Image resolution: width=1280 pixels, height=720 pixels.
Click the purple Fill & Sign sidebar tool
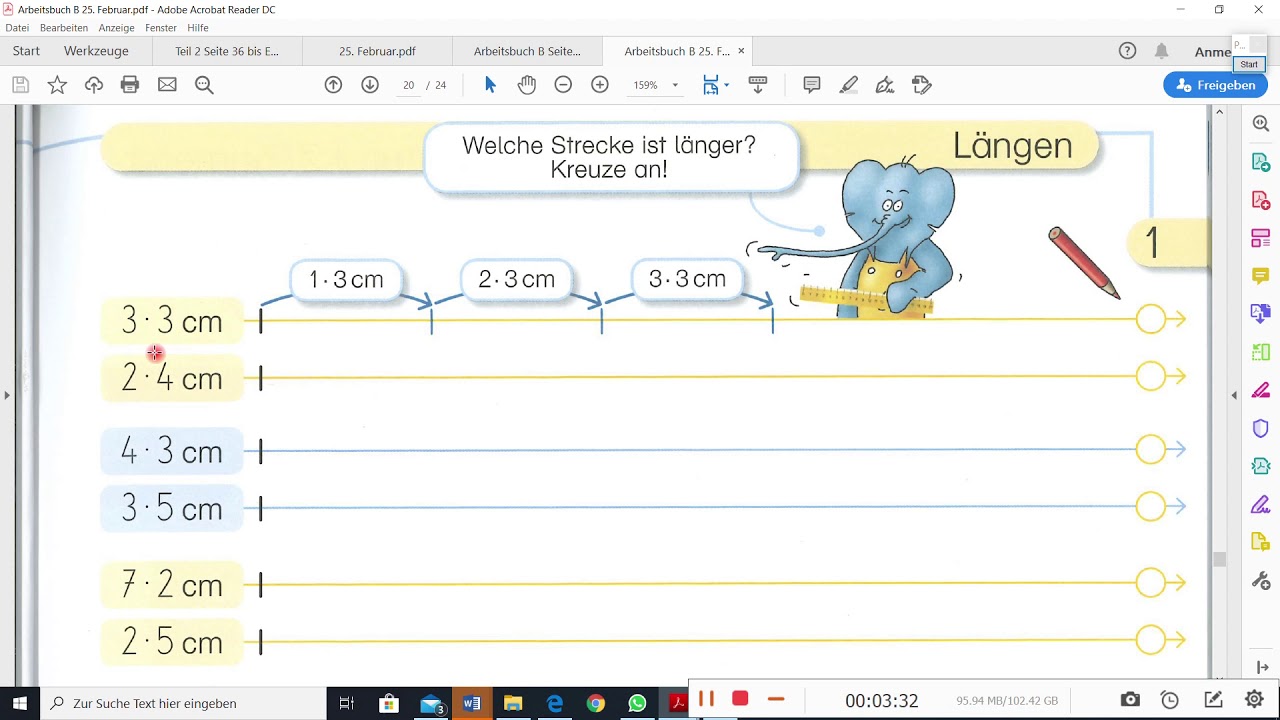tap(1260, 504)
